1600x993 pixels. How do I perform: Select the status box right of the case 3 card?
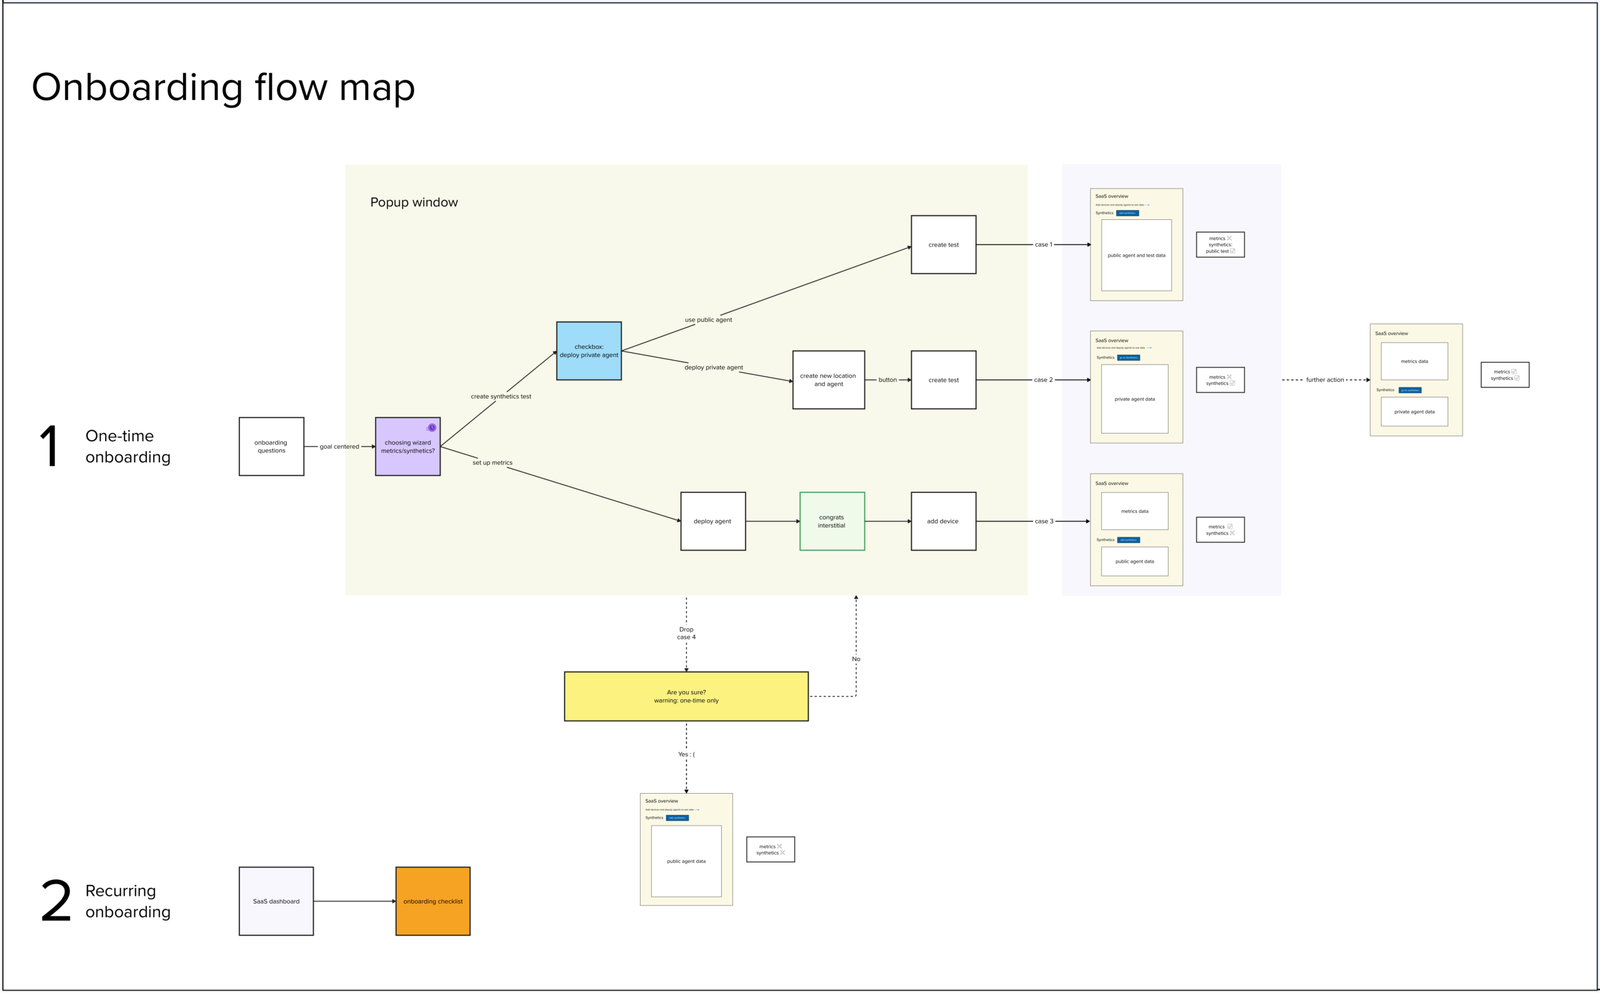(1220, 530)
